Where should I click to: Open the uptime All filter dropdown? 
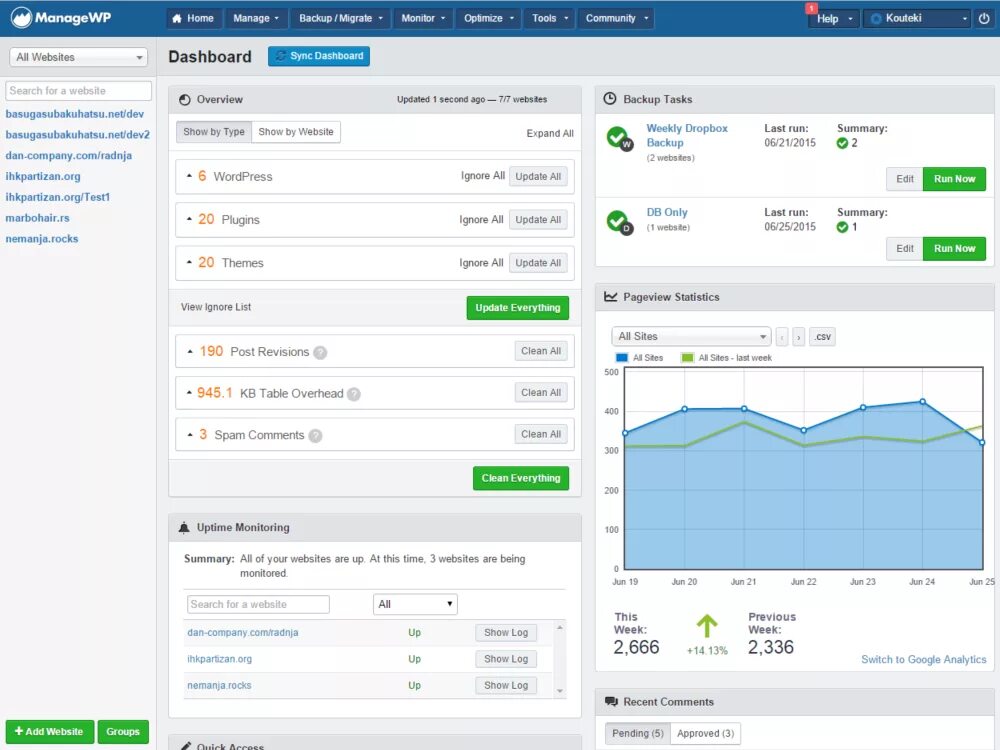[x=415, y=604]
